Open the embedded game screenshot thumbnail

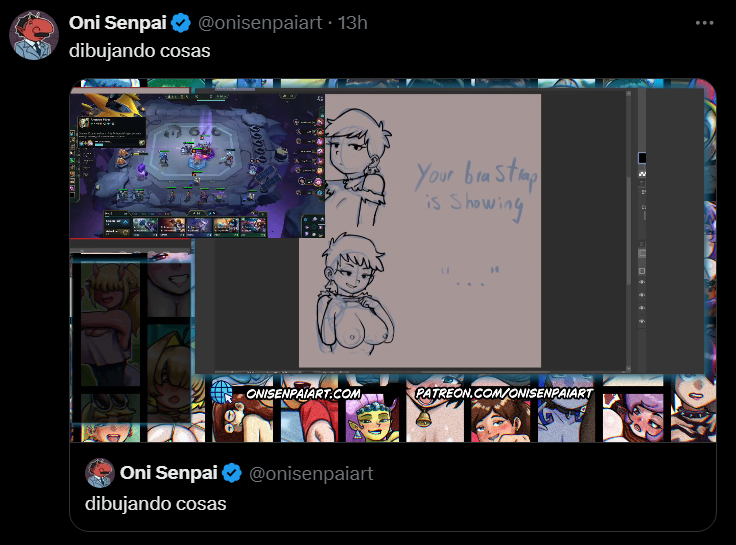(197, 166)
